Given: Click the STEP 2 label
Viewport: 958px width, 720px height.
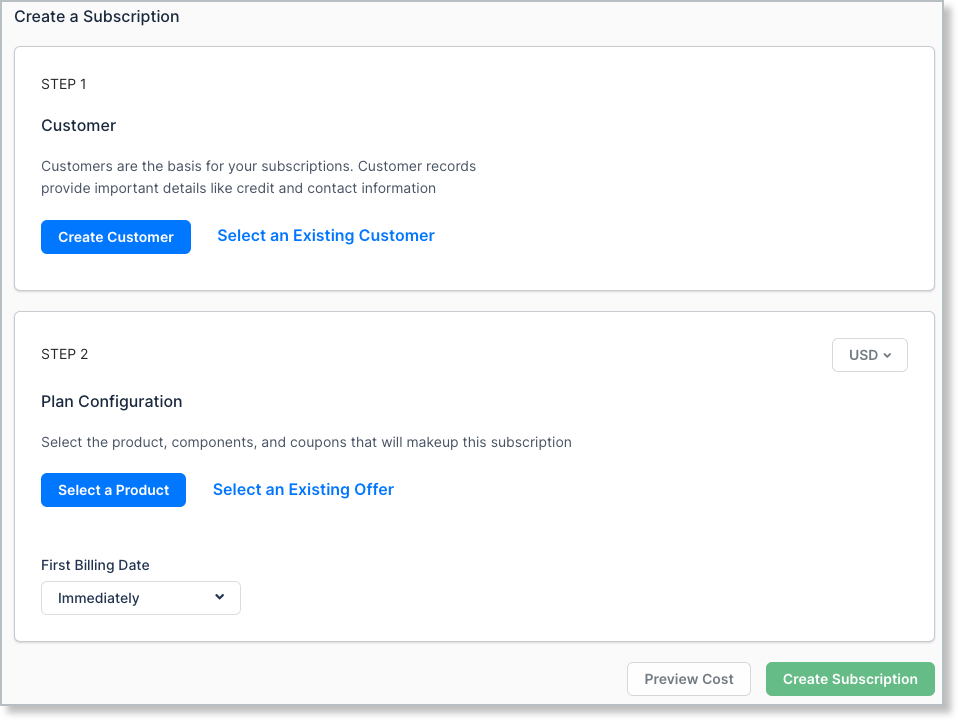Looking at the screenshot, I should click(65, 354).
